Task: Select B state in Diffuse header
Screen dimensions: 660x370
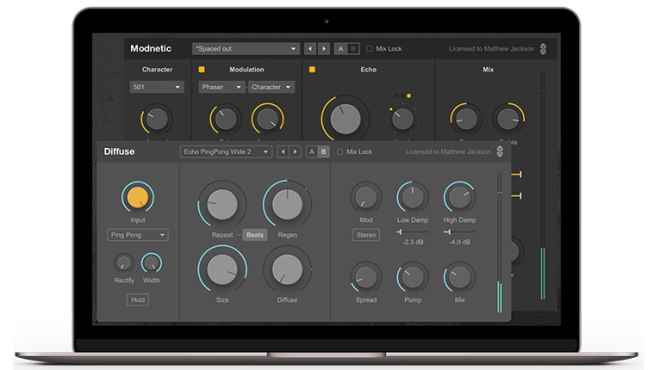Action: click(x=324, y=152)
